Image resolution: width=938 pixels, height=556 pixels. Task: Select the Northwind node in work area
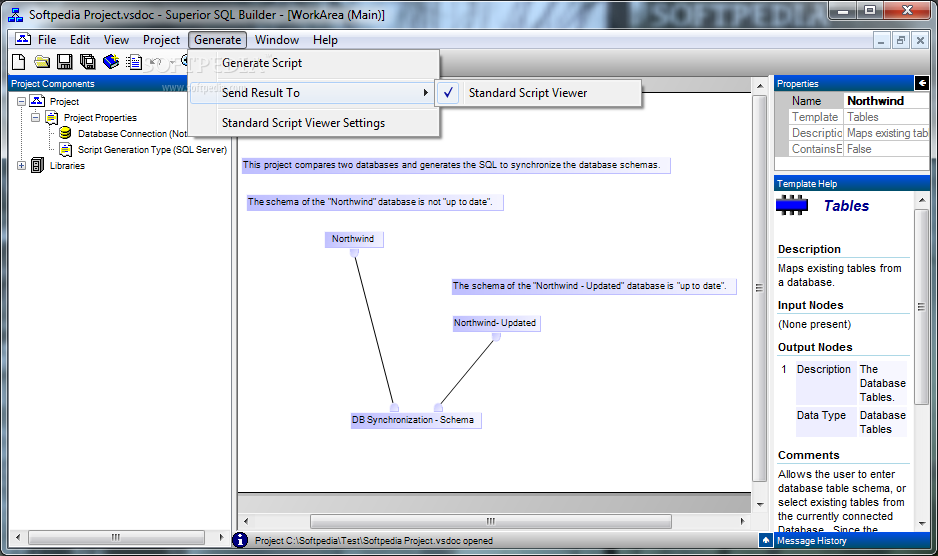tap(354, 239)
